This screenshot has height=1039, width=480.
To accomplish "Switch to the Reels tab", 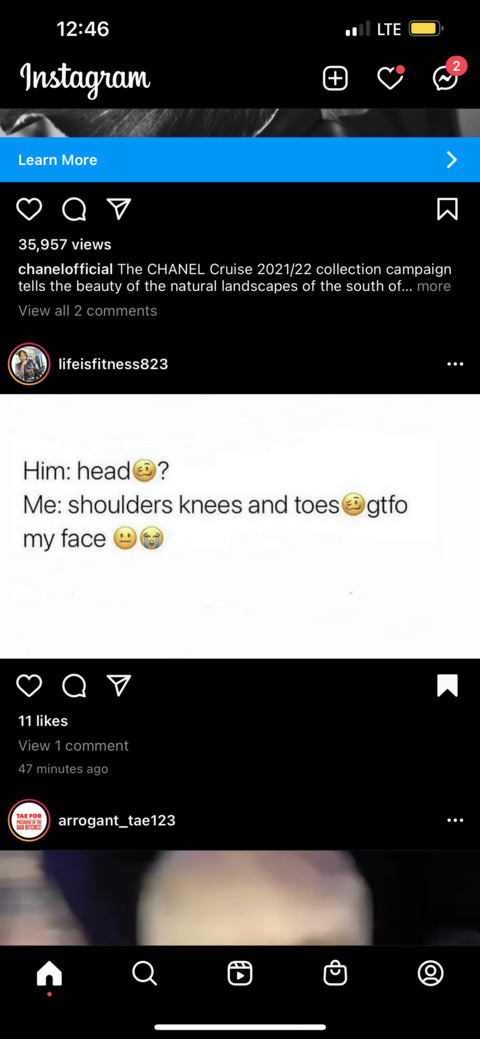I will point(239,973).
